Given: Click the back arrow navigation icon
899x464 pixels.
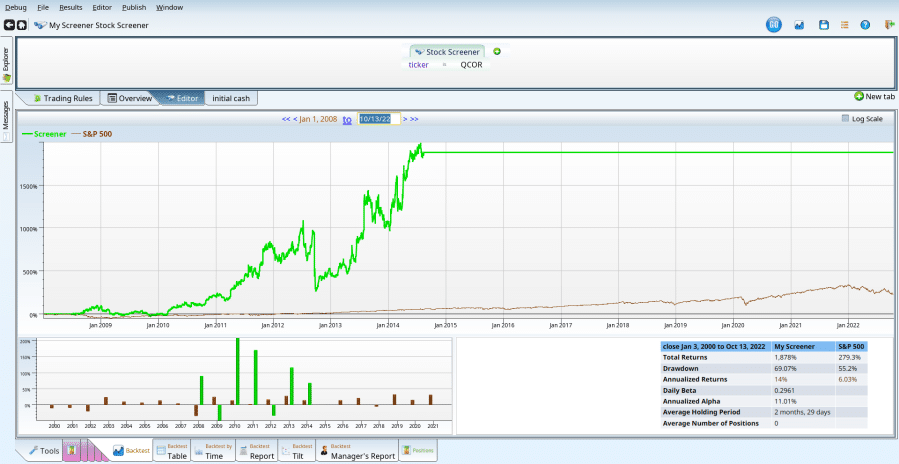Looking at the screenshot, I should click(x=9, y=25).
